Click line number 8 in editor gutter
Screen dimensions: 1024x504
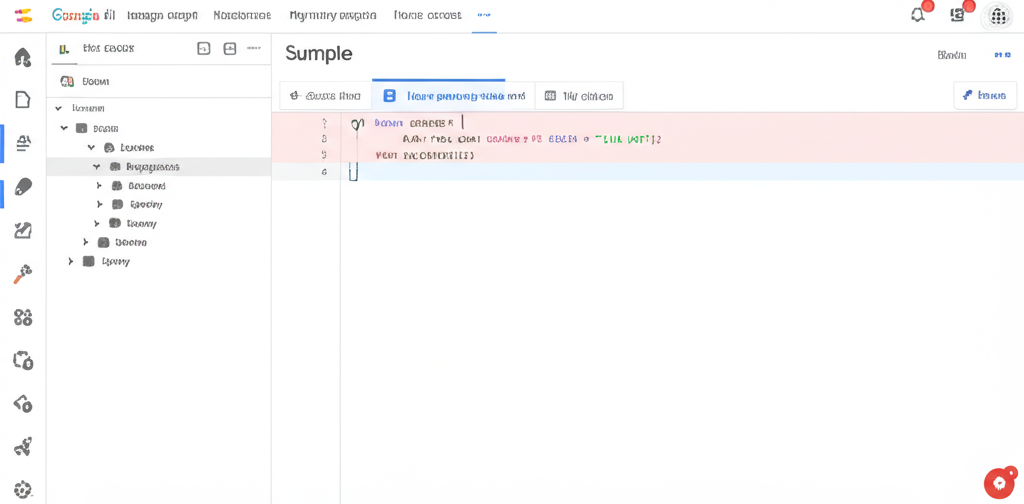(x=325, y=139)
